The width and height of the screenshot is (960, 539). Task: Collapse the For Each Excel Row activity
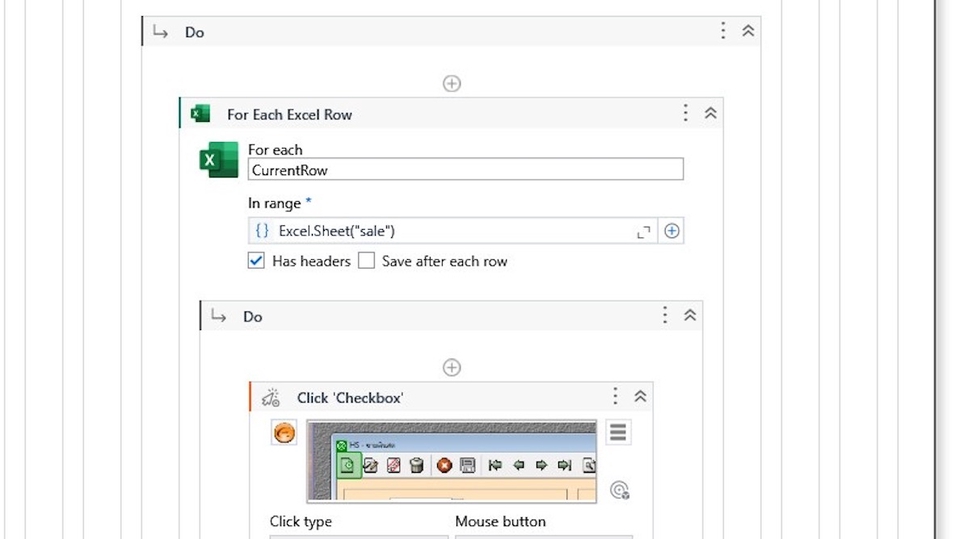(x=710, y=114)
